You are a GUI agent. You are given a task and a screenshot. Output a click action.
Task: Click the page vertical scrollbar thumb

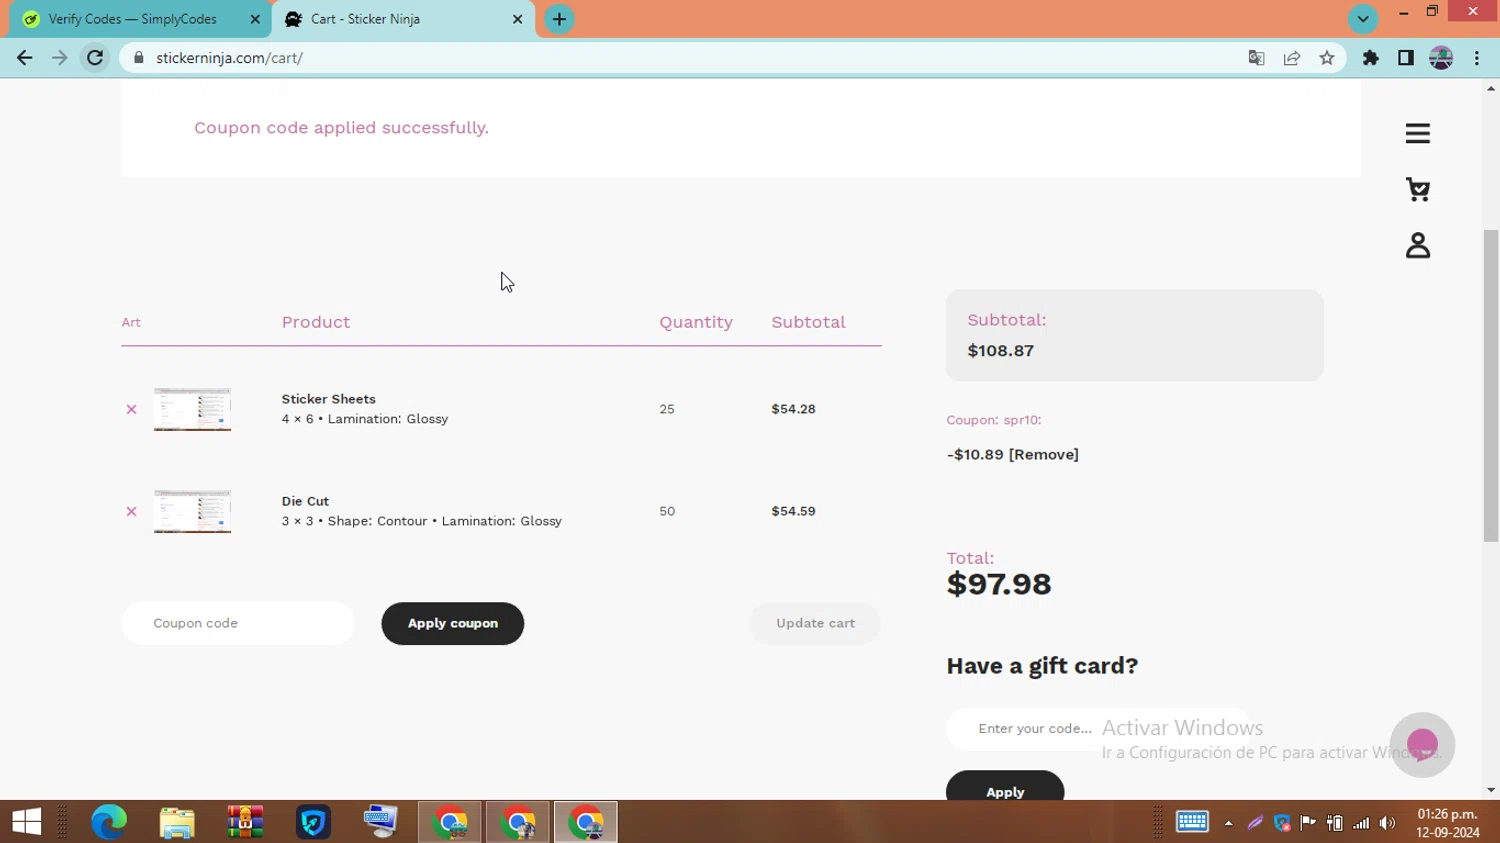1491,385
